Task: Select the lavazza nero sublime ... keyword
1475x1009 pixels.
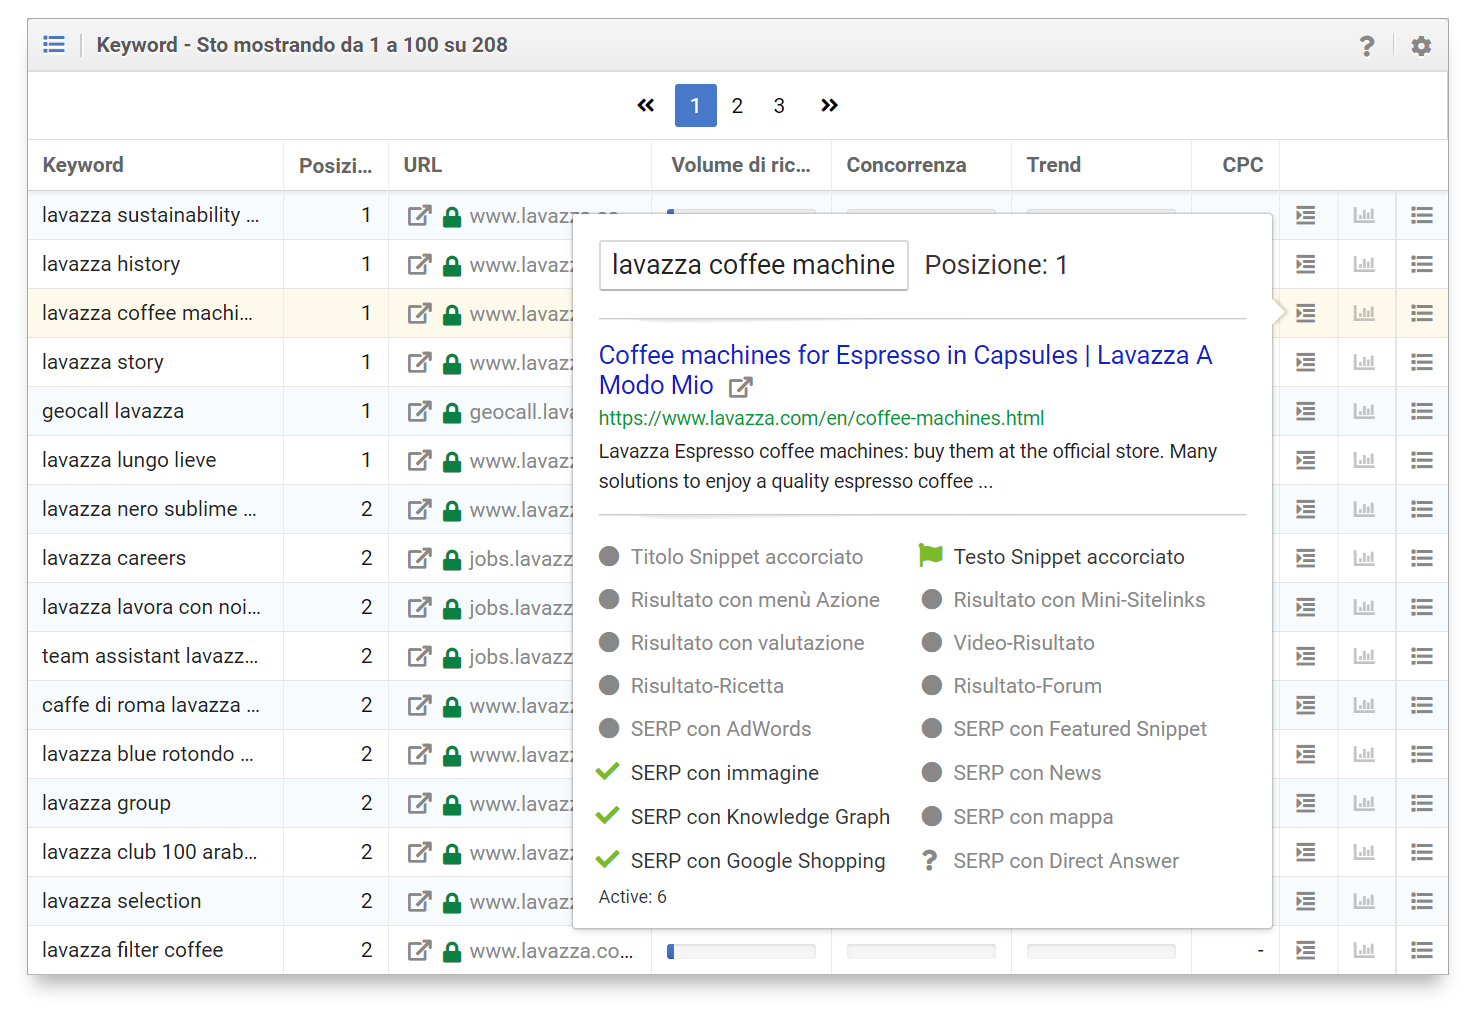Action: click(149, 509)
